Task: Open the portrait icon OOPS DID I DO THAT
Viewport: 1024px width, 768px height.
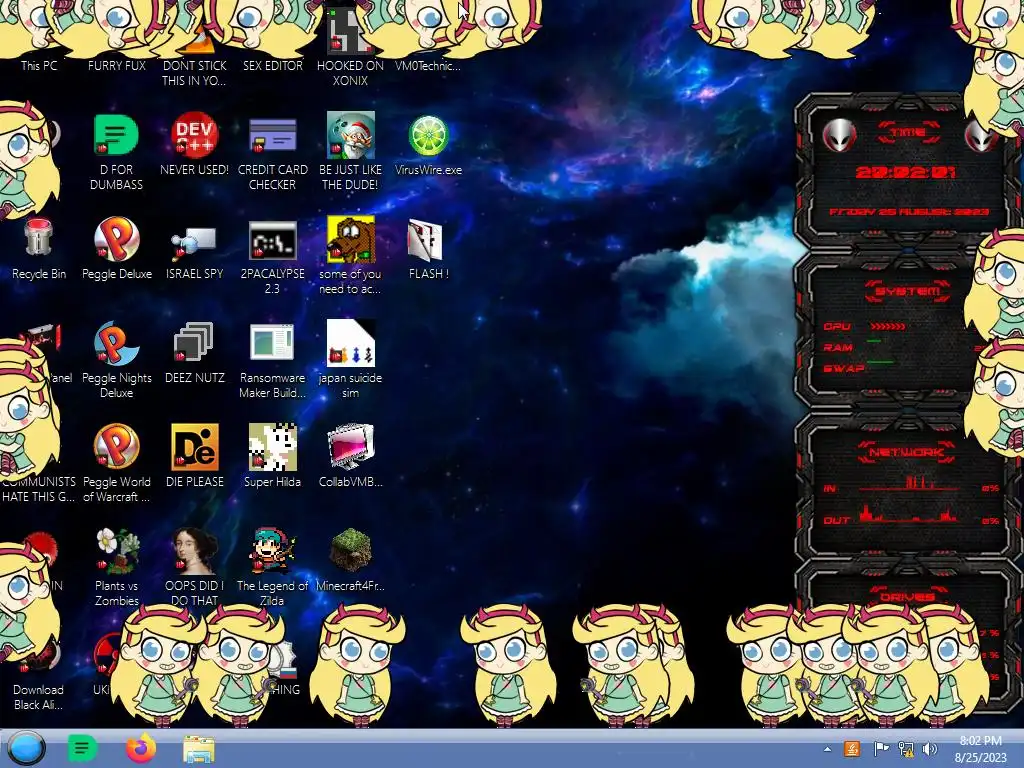Action: point(195,551)
